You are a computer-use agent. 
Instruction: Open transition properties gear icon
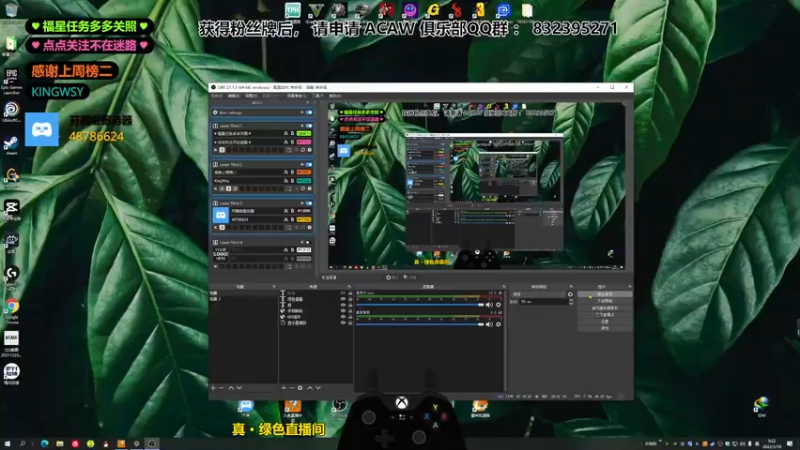(x=570, y=294)
